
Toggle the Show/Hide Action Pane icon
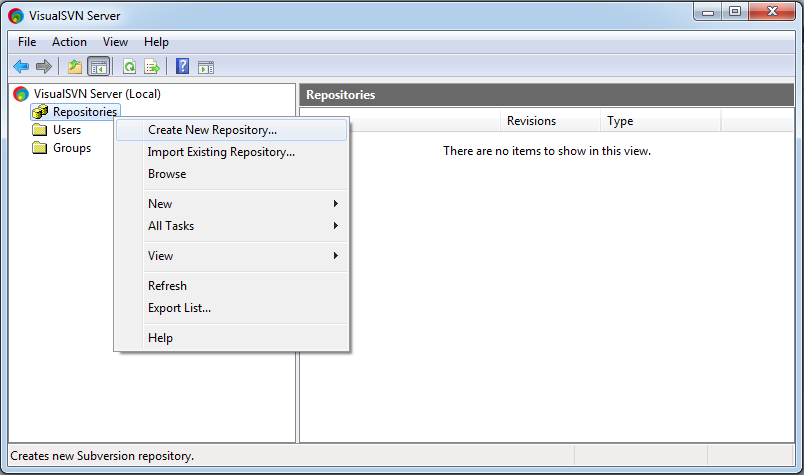click(206, 67)
